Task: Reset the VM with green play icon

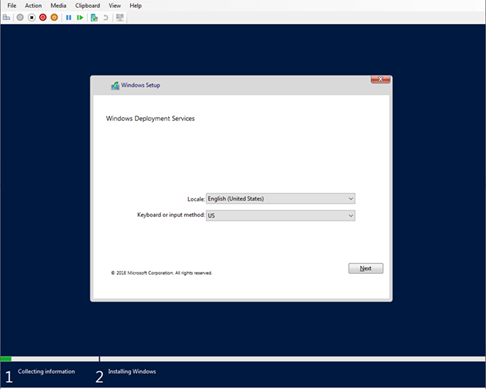Action: click(x=80, y=17)
